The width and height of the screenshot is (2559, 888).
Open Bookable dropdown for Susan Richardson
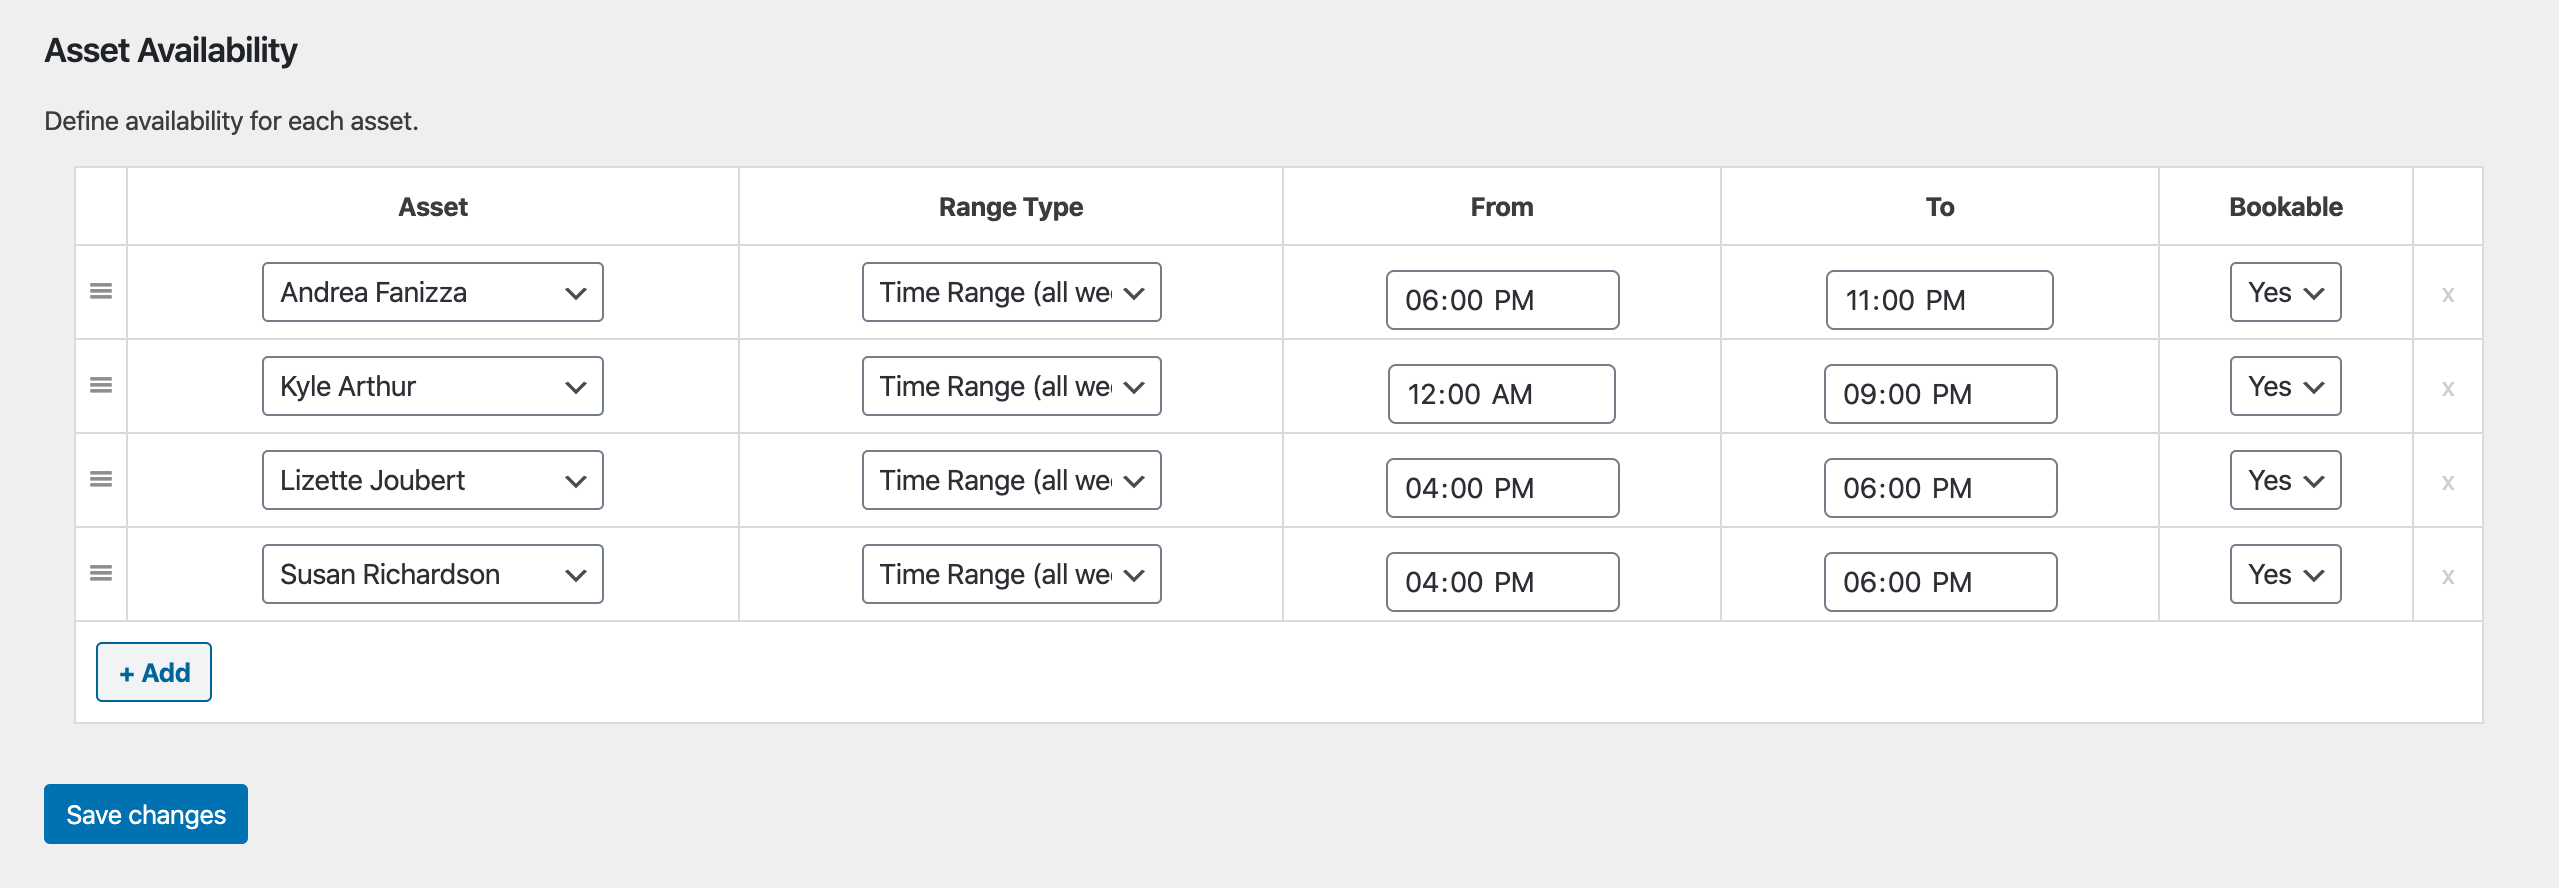[x=2285, y=574]
